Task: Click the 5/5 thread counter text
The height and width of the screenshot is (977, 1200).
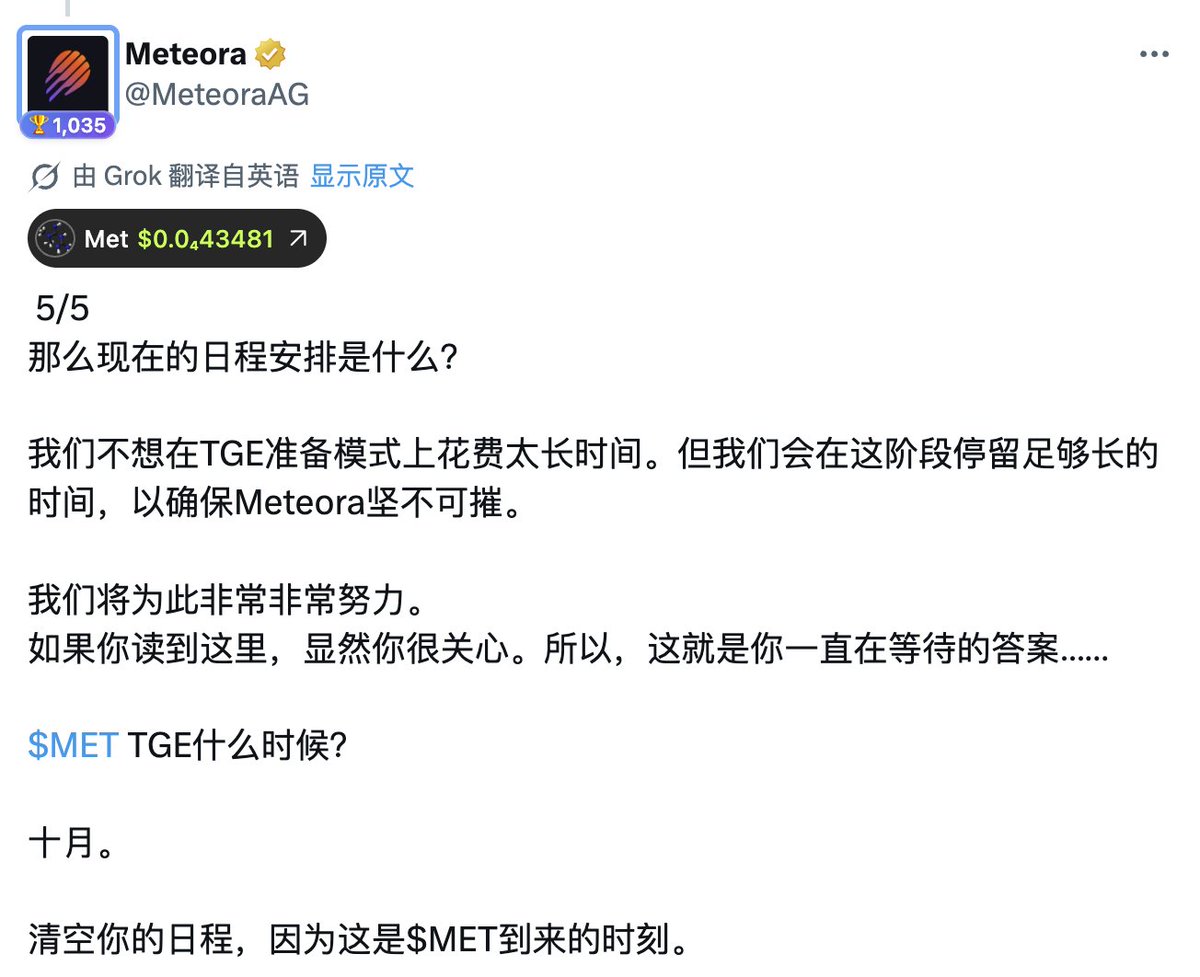Action: (x=62, y=309)
